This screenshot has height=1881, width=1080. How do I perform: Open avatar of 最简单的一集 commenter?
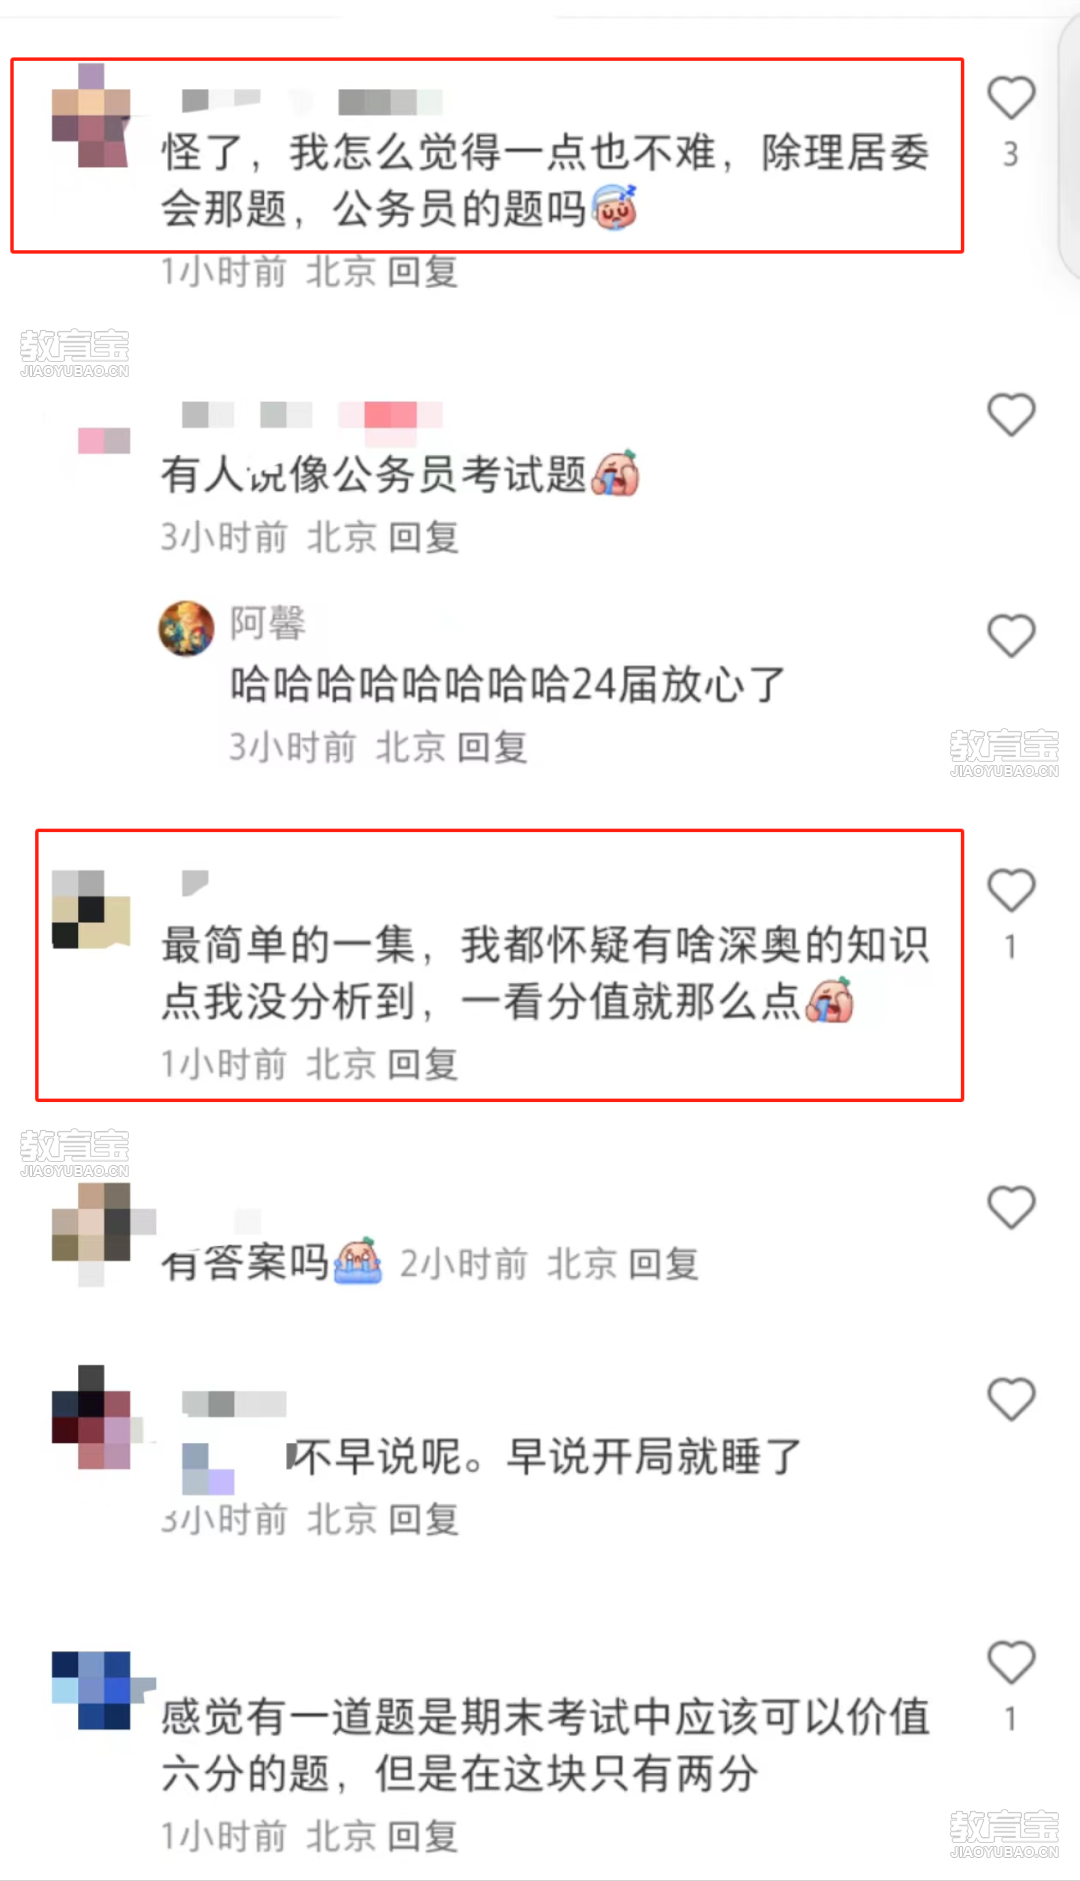[91, 909]
